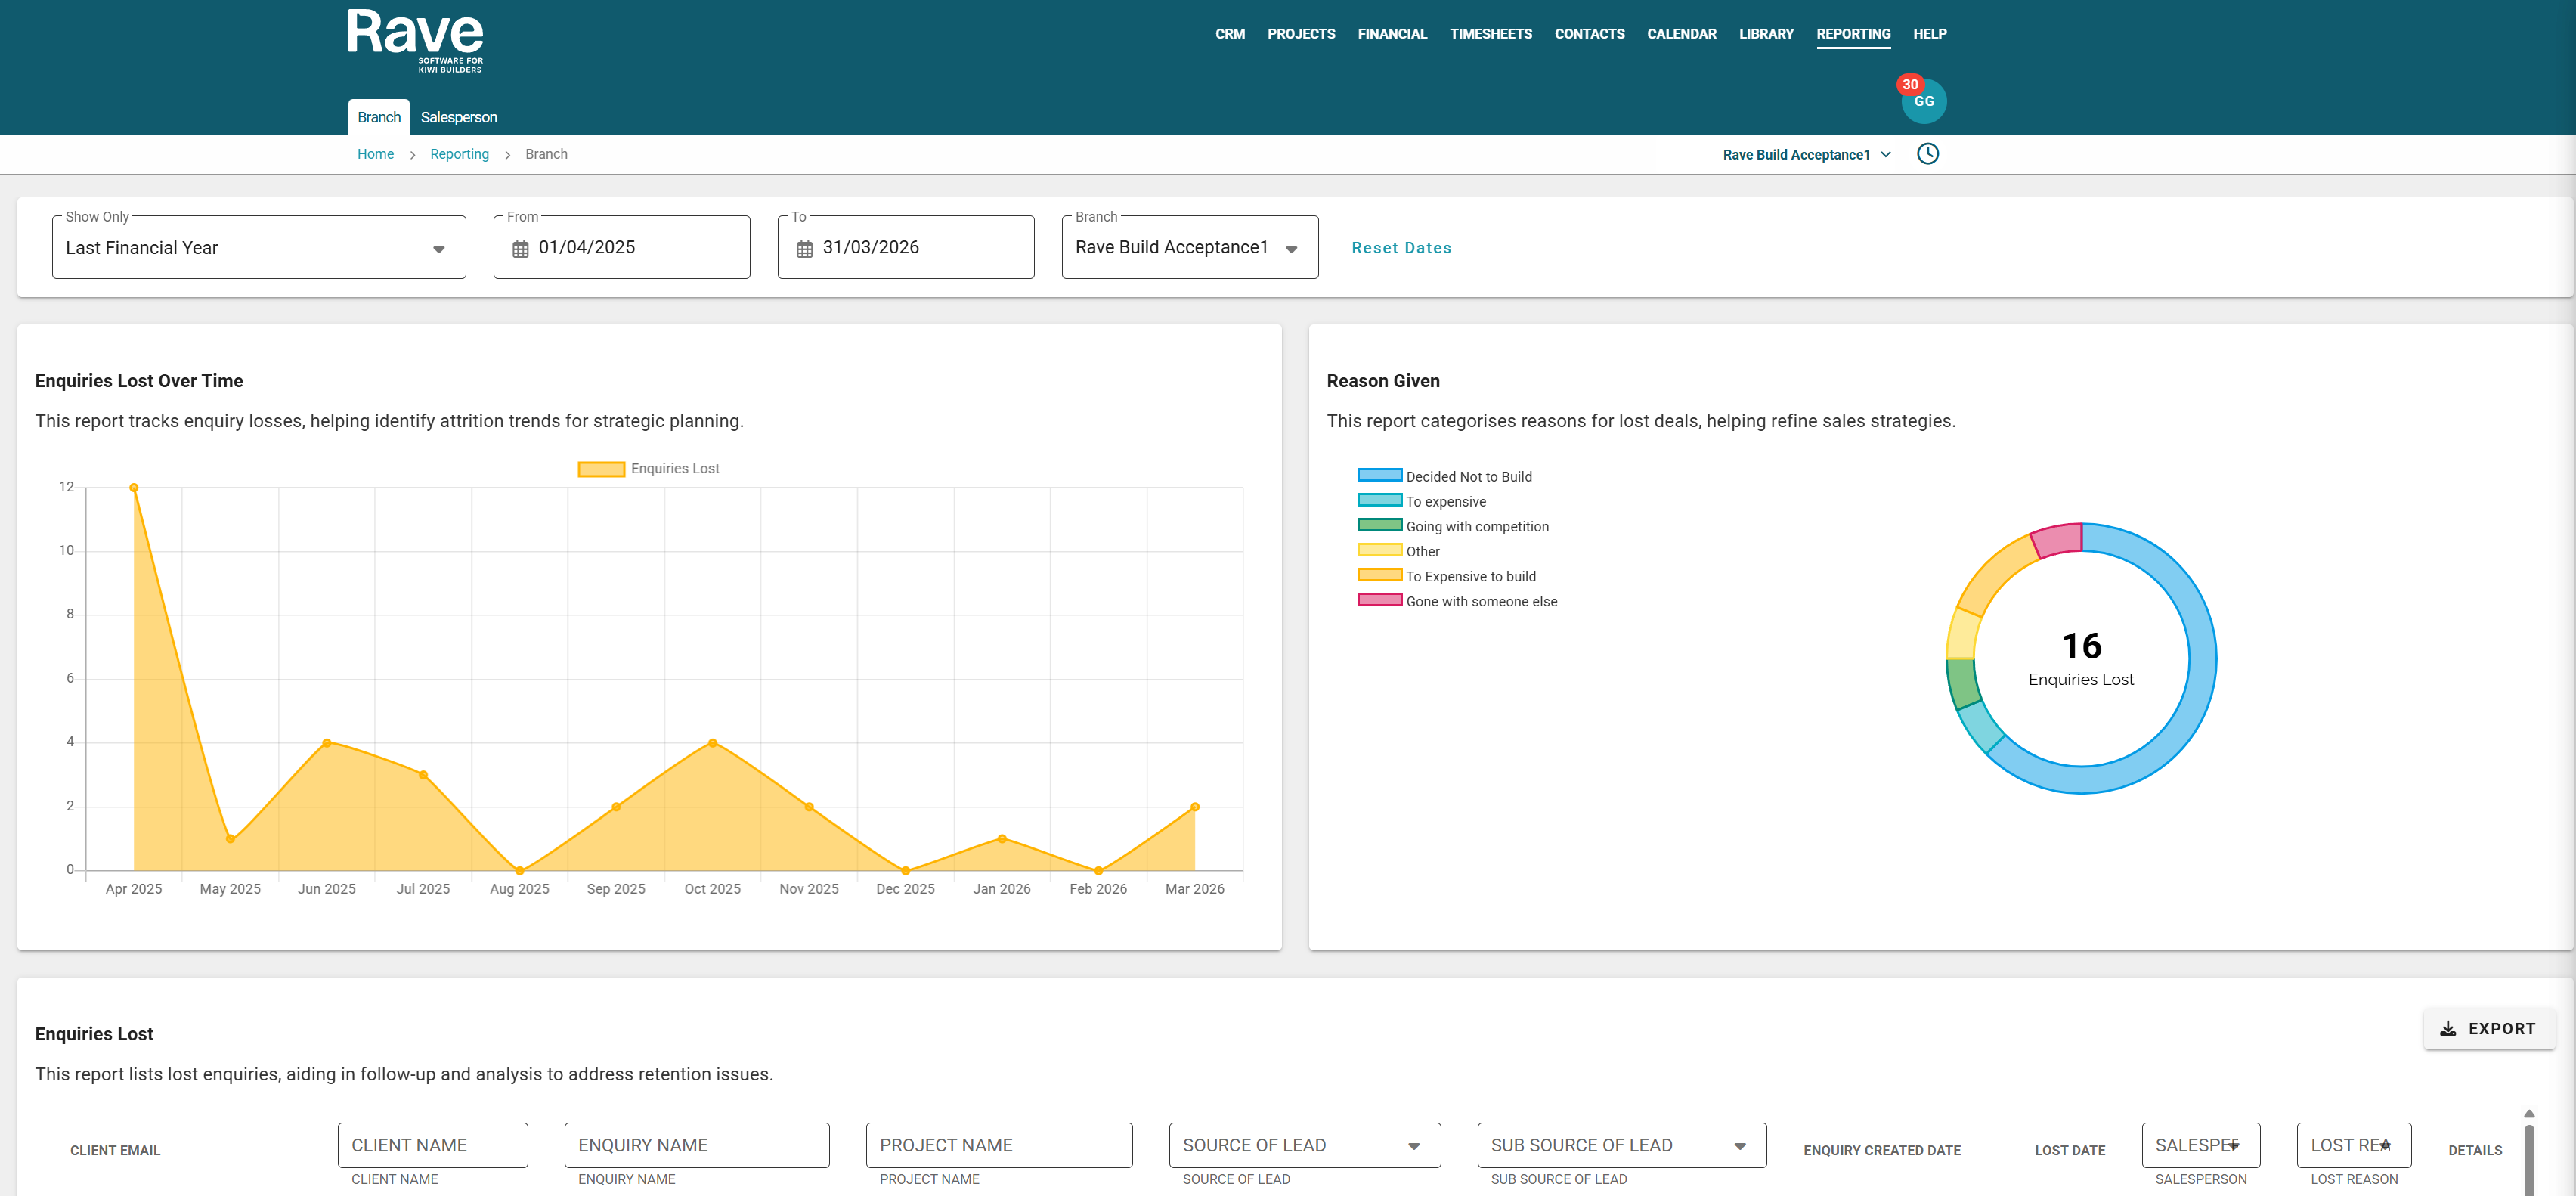Toggle Decided Not to Build legend item
Screen dimensions: 2576x1196
pos(1444,477)
